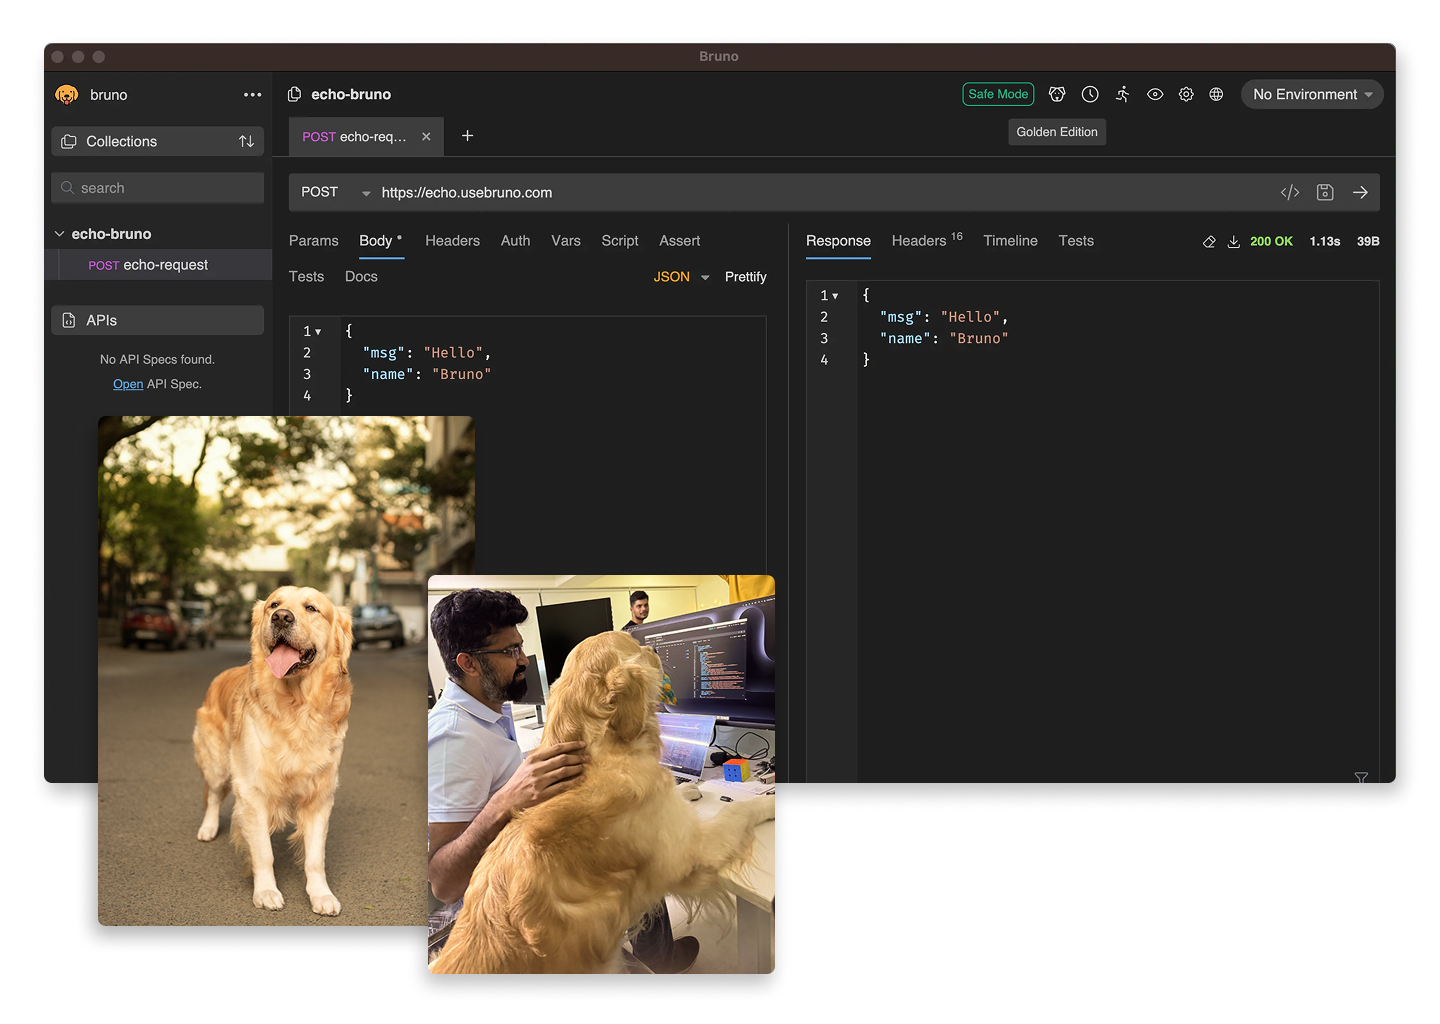
Task: Collapse response line 1 fold arrow
Action: [835, 296]
